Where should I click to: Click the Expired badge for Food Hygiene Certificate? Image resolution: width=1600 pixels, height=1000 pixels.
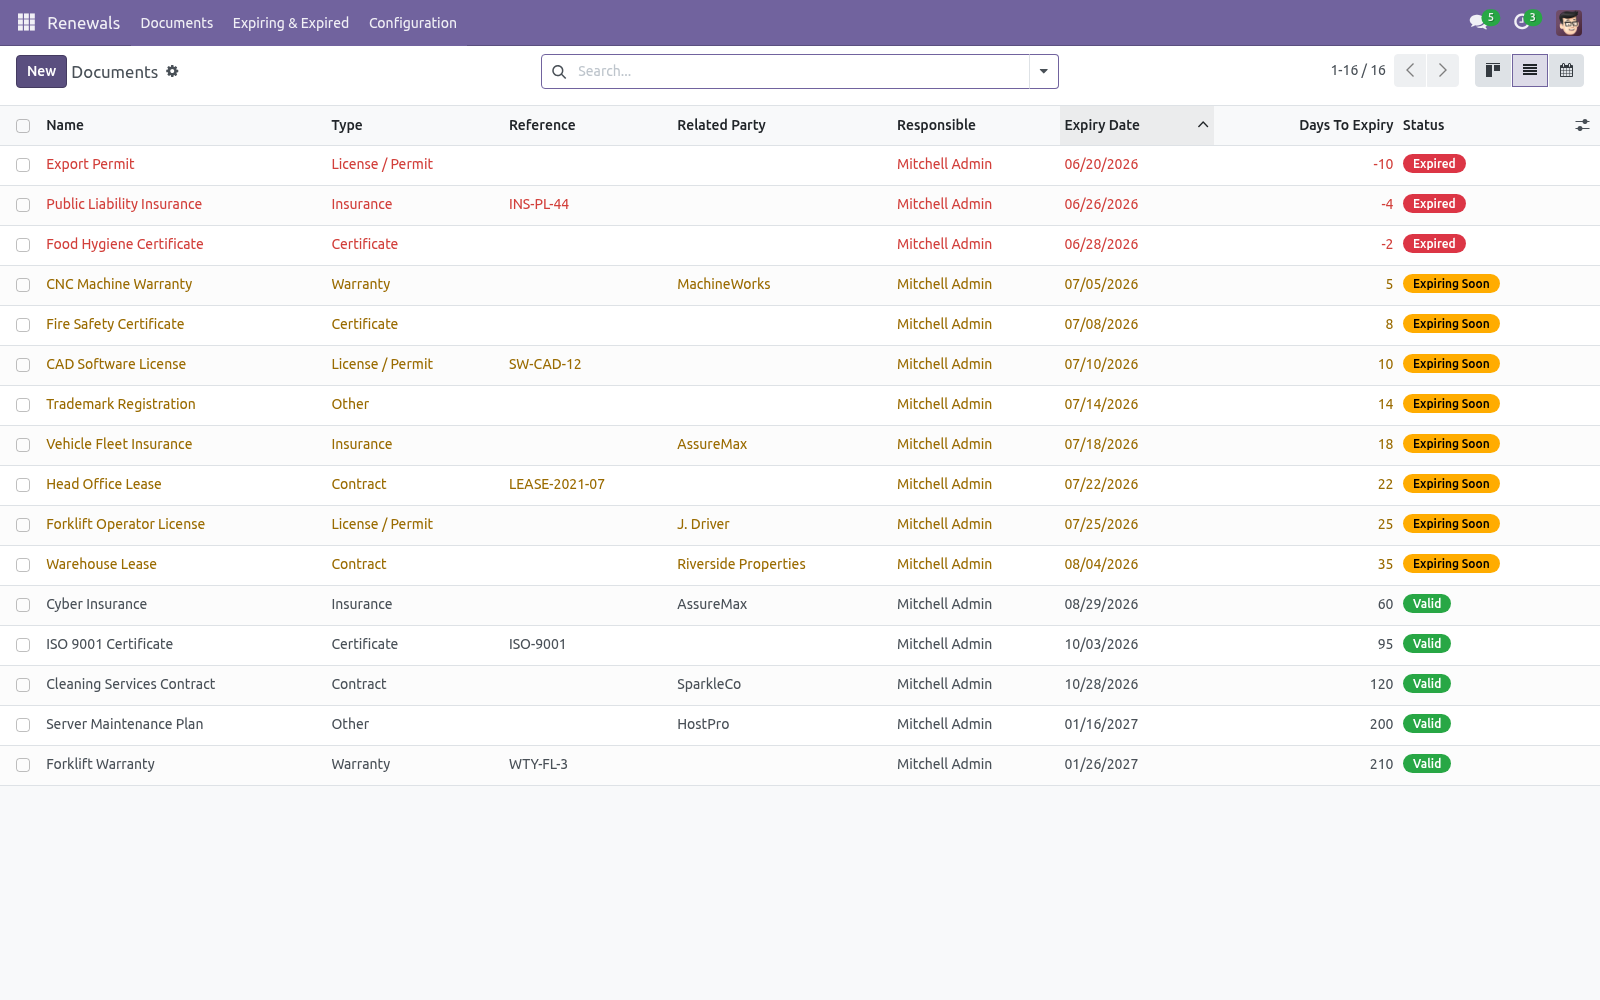click(1434, 244)
